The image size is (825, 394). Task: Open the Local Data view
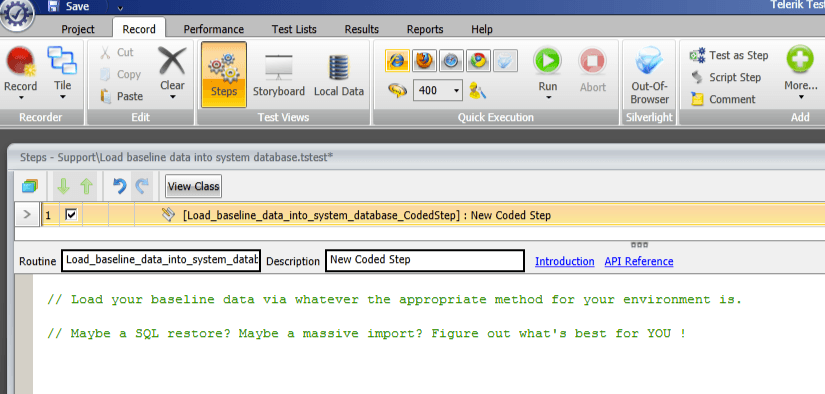tap(339, 75)
